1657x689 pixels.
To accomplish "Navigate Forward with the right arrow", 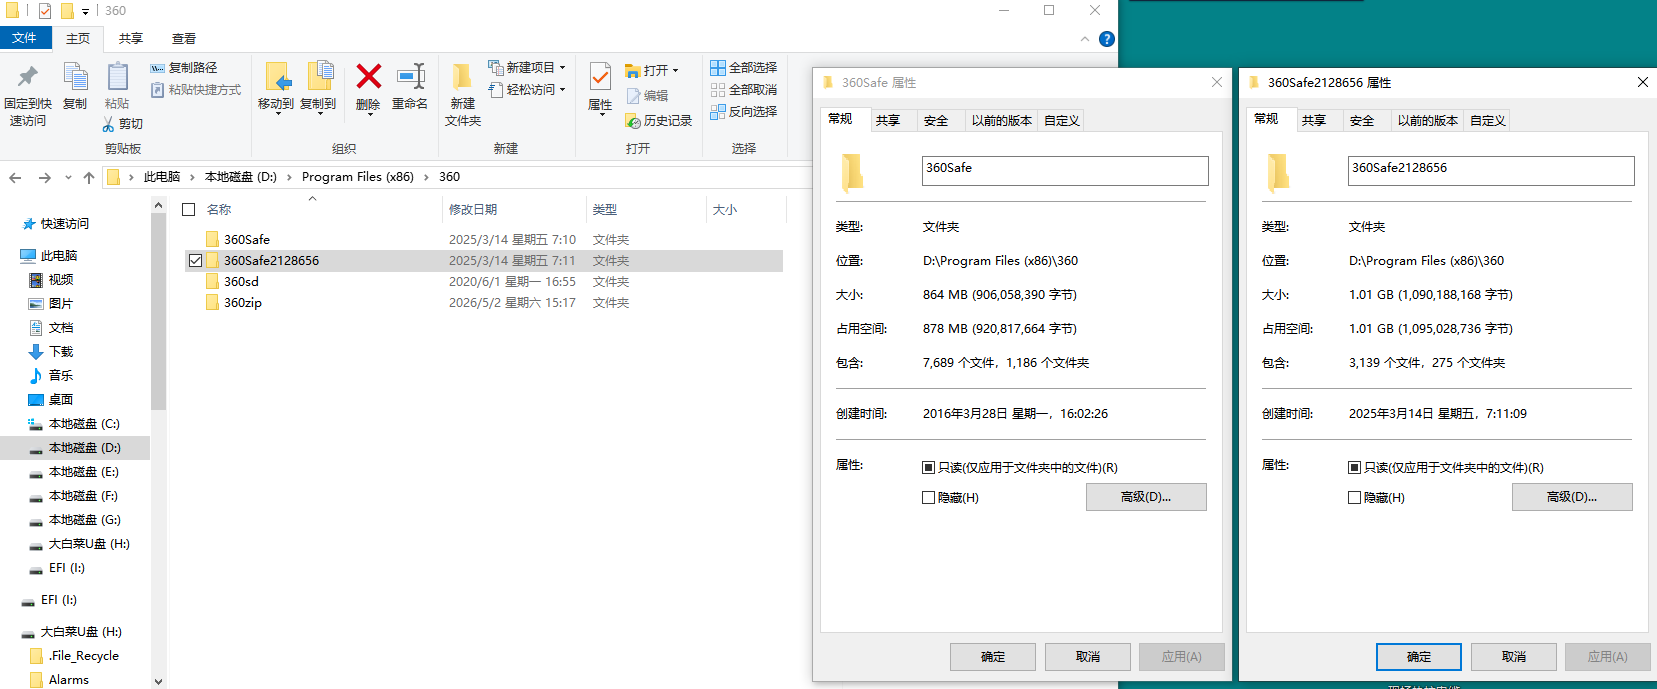I will [x=44, y=177].
